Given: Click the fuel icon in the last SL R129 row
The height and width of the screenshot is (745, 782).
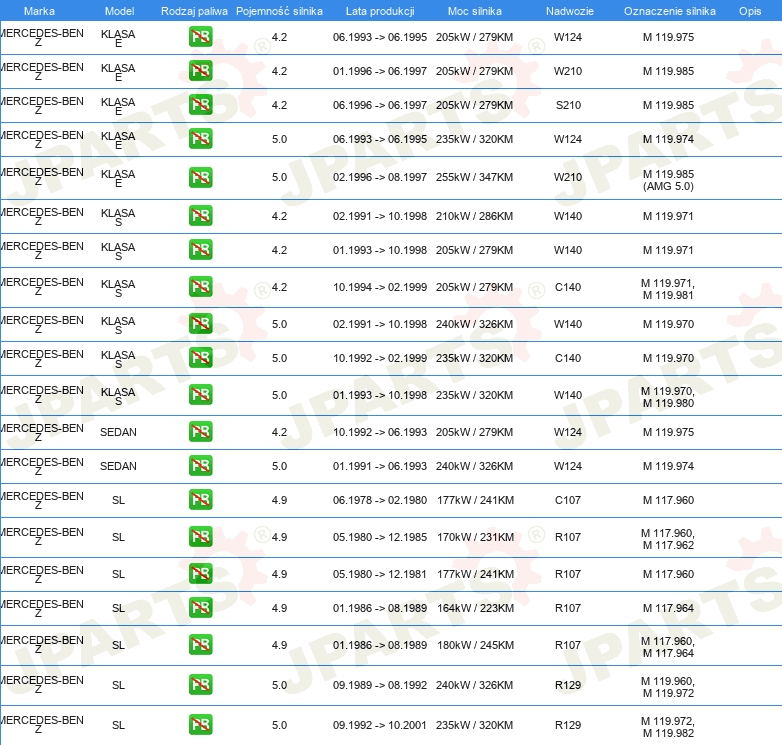Looking at the screenshot, I should click(x=200, y=725).
